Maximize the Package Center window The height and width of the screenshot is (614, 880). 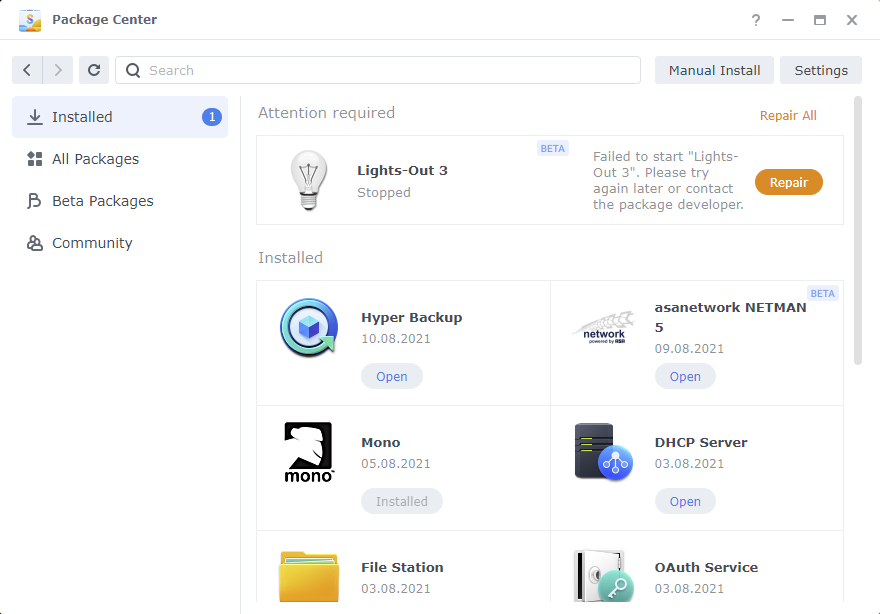tap(820, 20)
